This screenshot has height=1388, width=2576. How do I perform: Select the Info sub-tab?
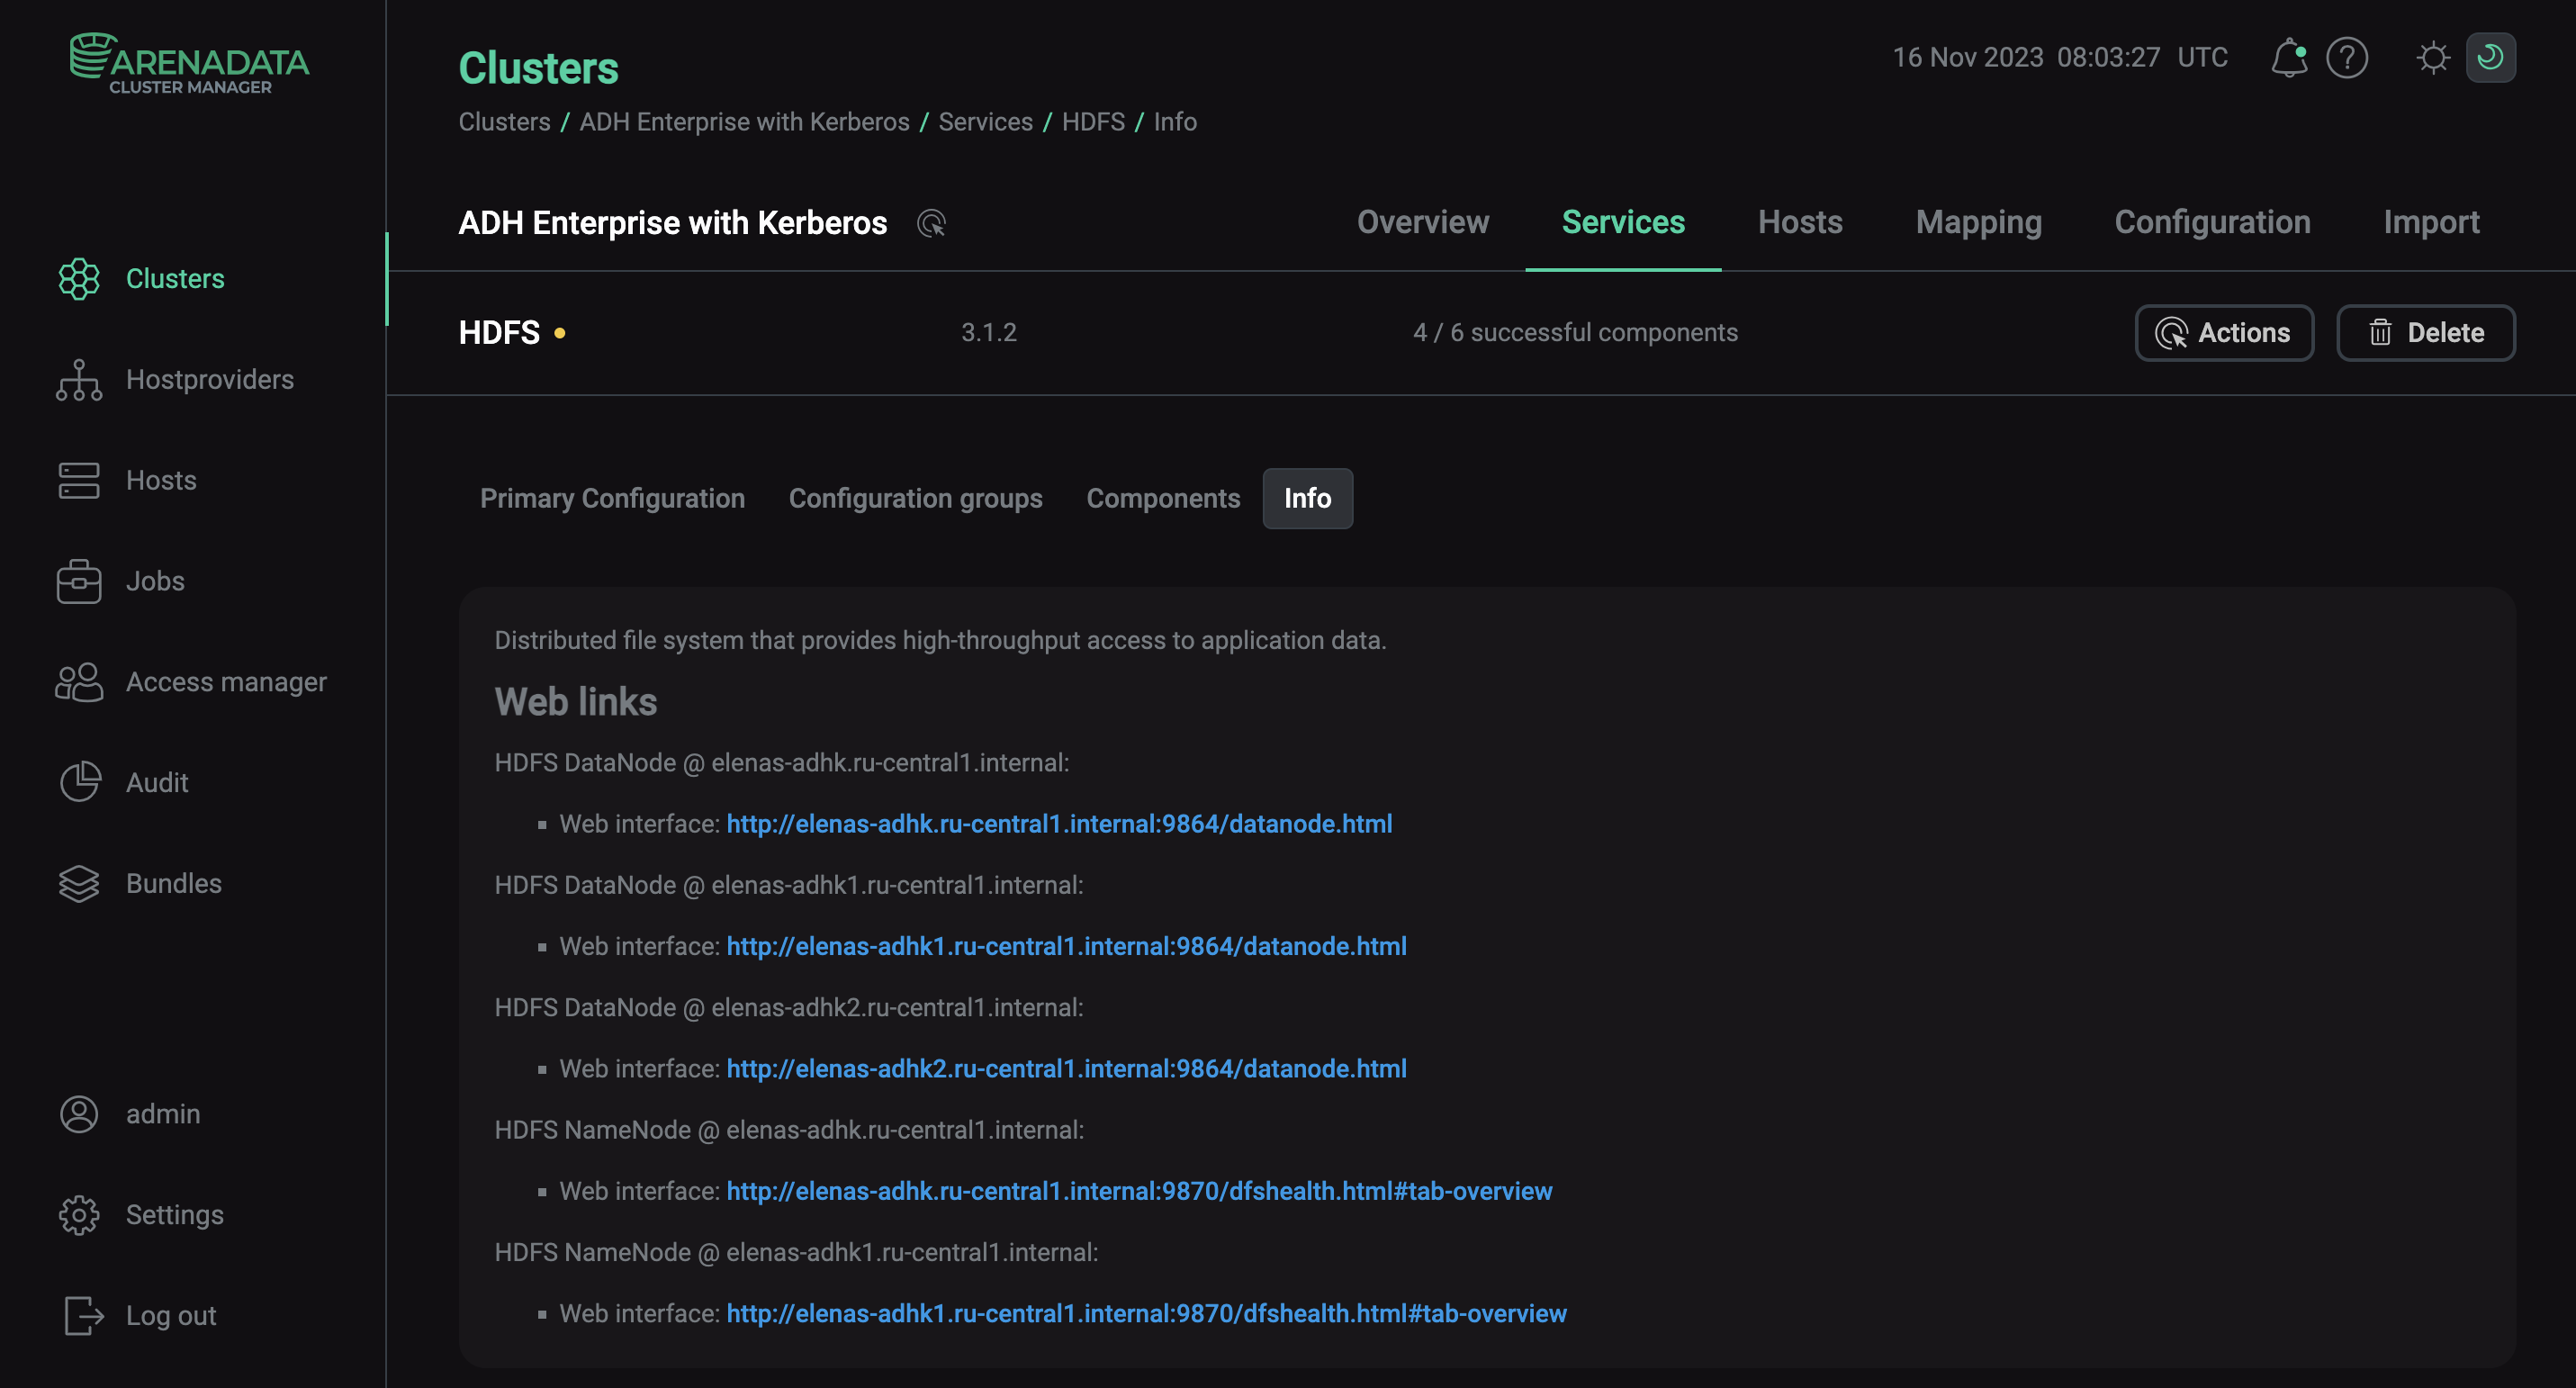click(1307, 498)
